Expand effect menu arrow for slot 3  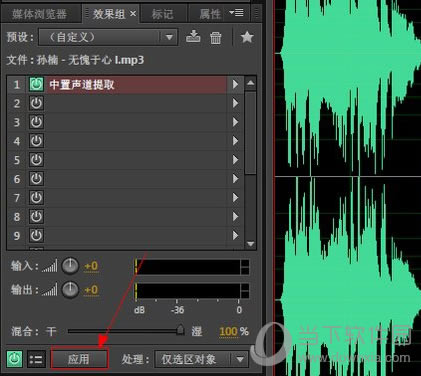235,122
